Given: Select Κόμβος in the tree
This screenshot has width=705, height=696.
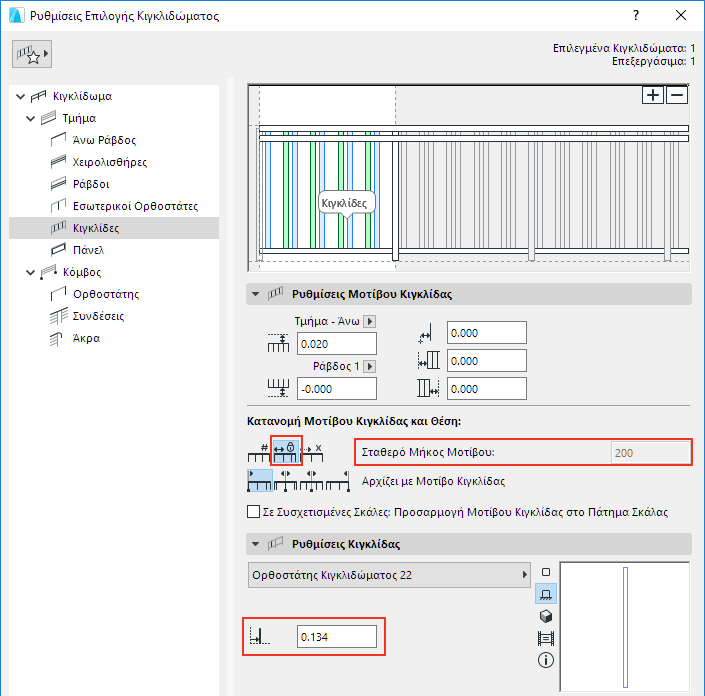Looking at the screenshot, I should click(x=82, y=272).
